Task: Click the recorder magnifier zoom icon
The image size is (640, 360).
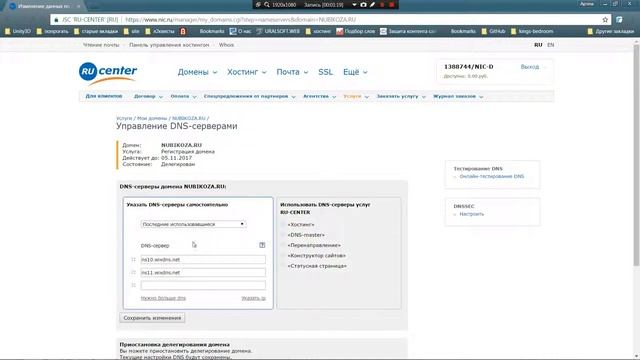Action: [x=267, y=4]
